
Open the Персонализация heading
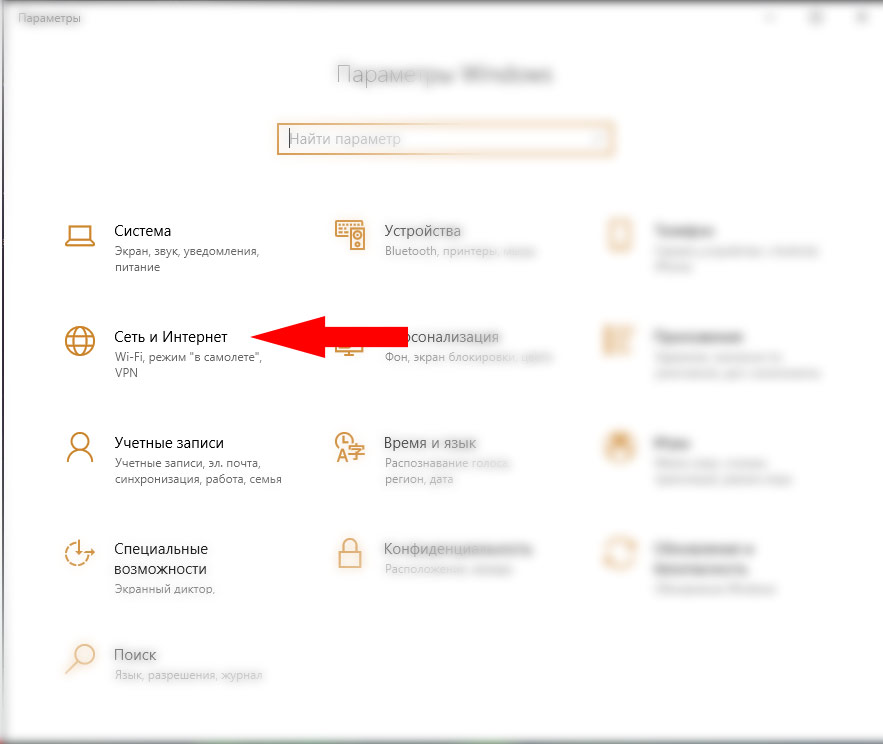click(452, 337)
